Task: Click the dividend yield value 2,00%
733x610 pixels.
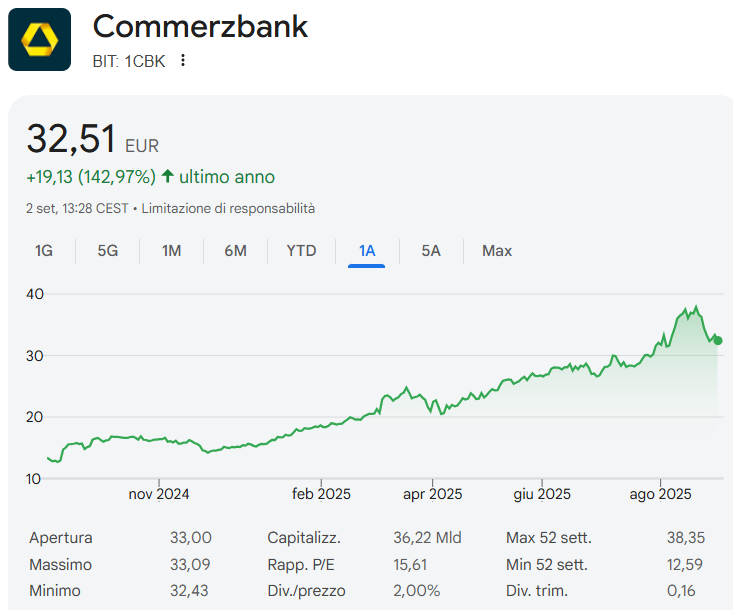Action: click(x=417, y=591)
